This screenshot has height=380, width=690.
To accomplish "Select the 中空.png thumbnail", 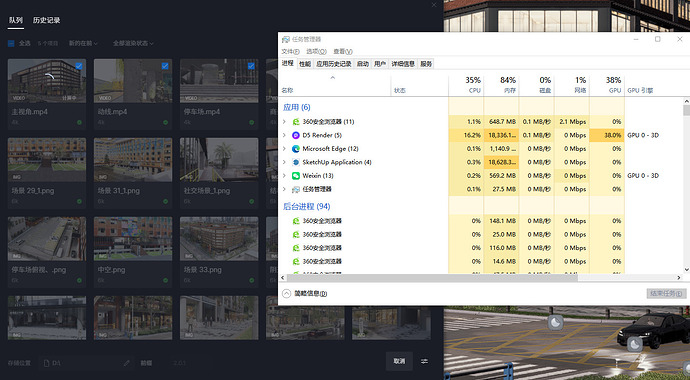I will (x=133, y=238).
